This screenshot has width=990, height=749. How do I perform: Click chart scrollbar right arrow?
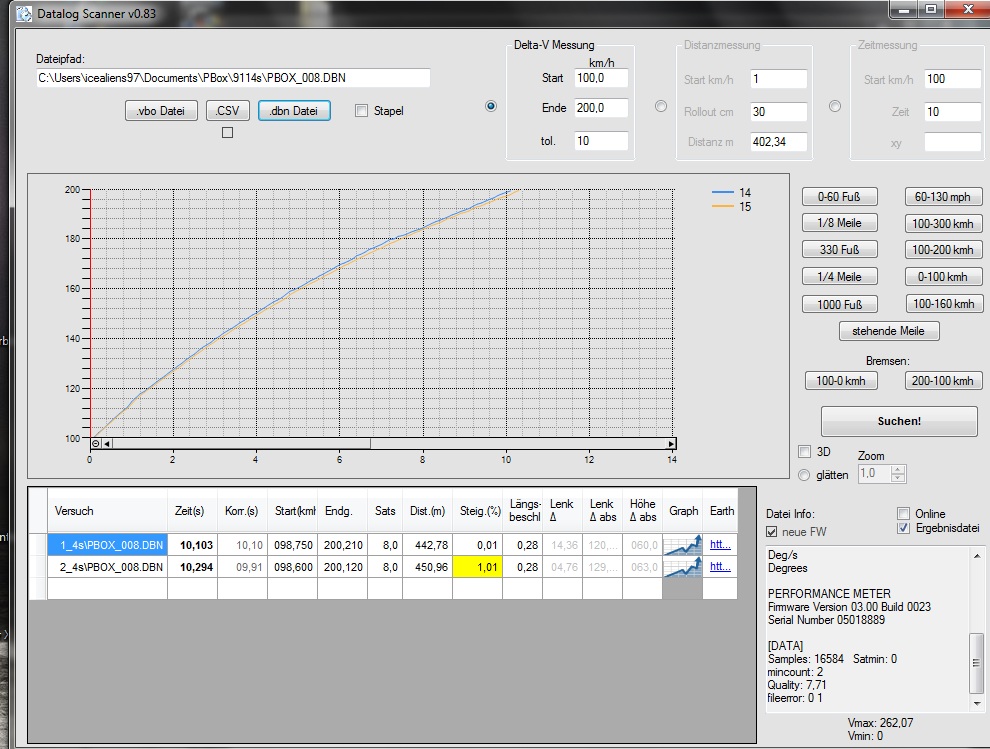click(x=671, y=444)
